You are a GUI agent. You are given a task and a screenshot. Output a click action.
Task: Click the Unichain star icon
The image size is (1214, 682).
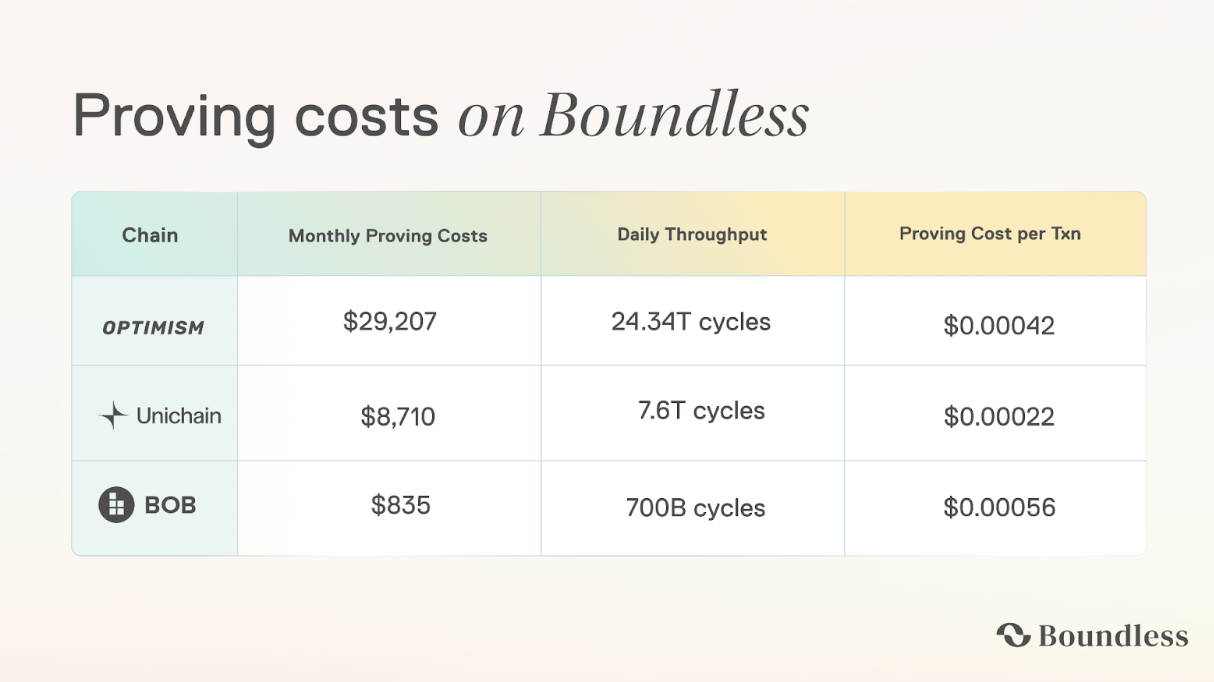114,416
